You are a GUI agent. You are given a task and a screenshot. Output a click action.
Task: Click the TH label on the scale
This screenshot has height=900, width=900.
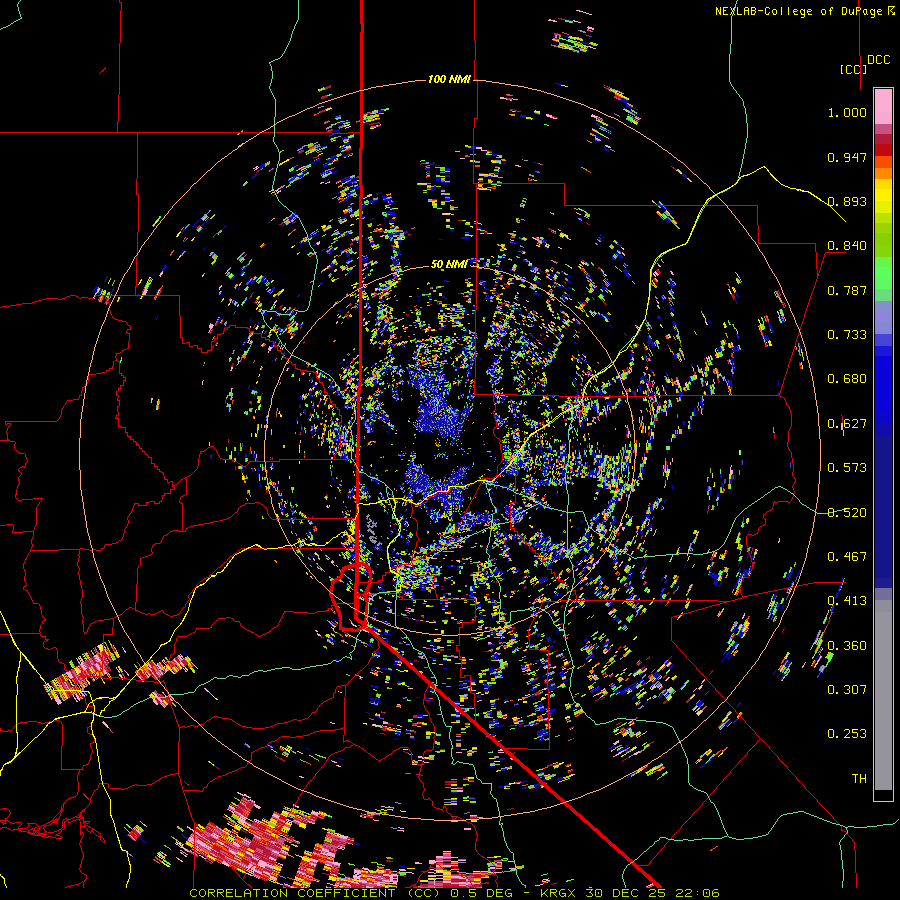coord(859,779)
